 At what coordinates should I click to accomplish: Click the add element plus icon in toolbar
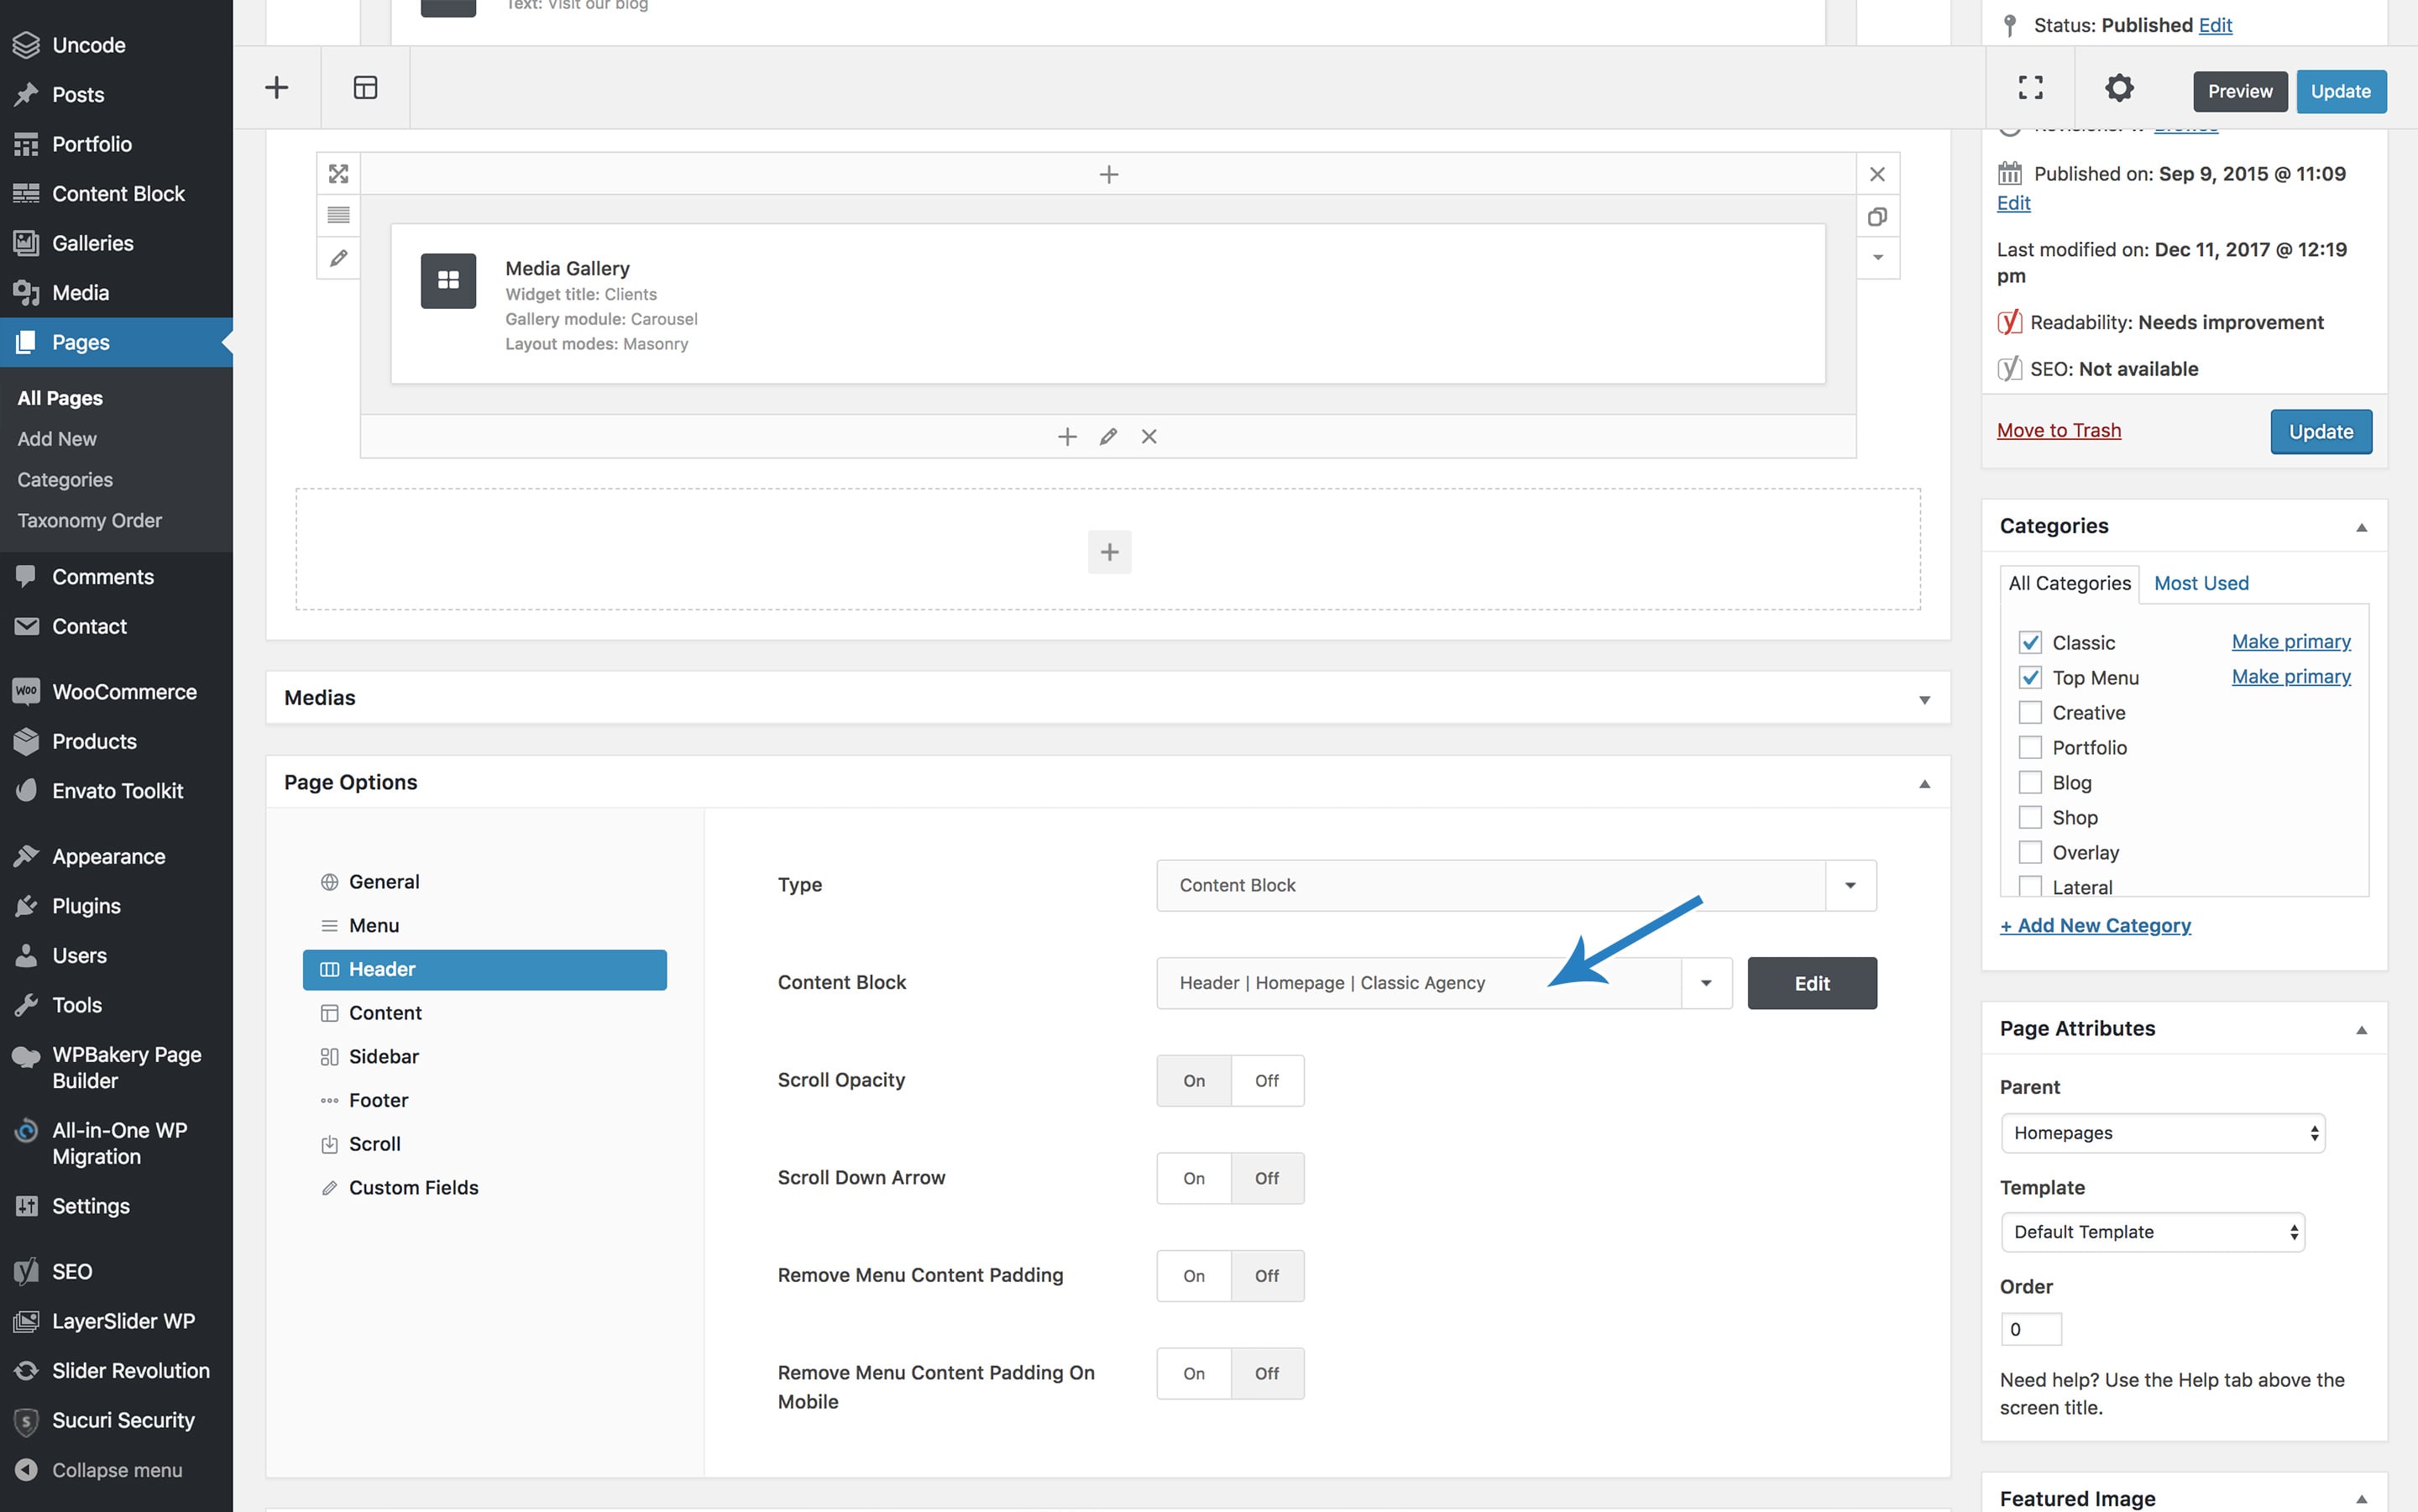pyautogui.click(x=276, y=88)
